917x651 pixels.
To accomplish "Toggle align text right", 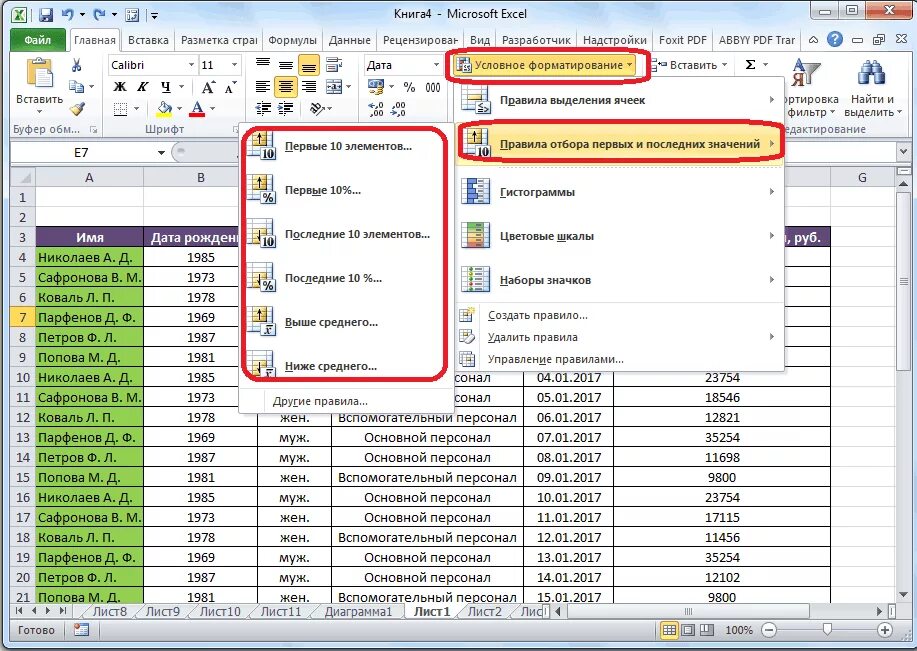I will (x=309, y=87).
